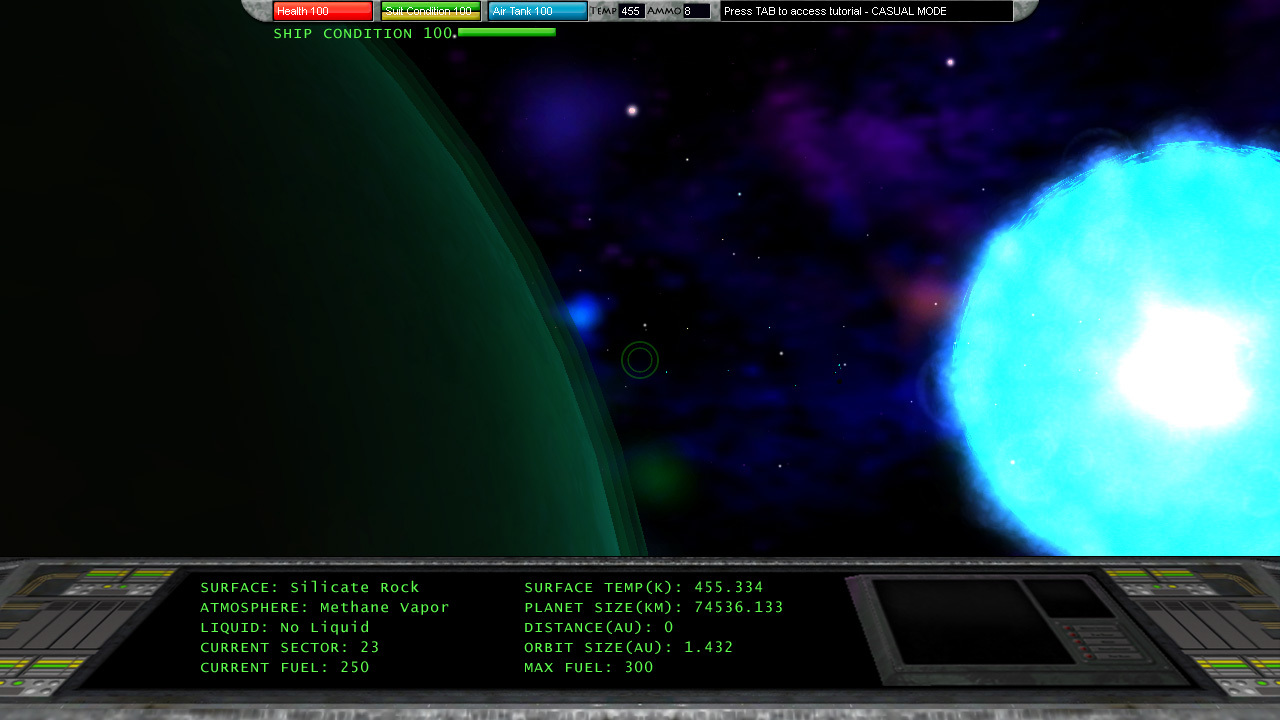
Task: Click the small blue distant star
Action: (583, 314)
